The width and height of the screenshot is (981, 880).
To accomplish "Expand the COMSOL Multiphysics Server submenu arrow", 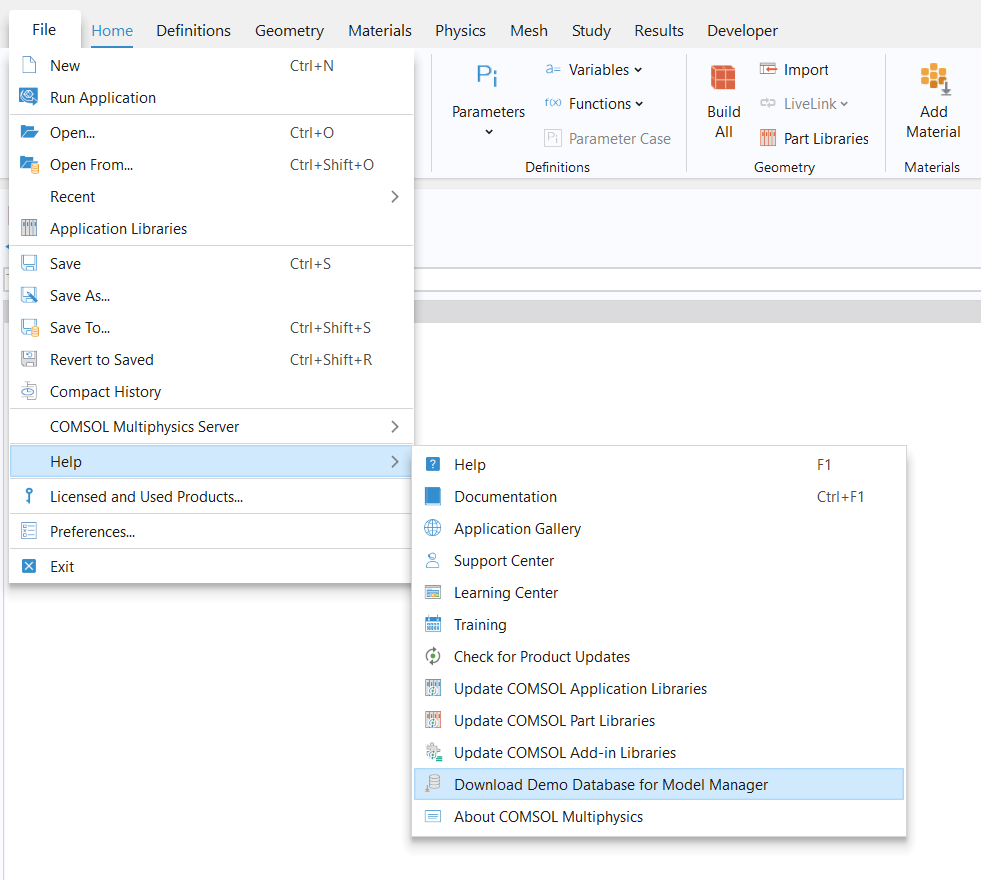I will tap(395, 427).
